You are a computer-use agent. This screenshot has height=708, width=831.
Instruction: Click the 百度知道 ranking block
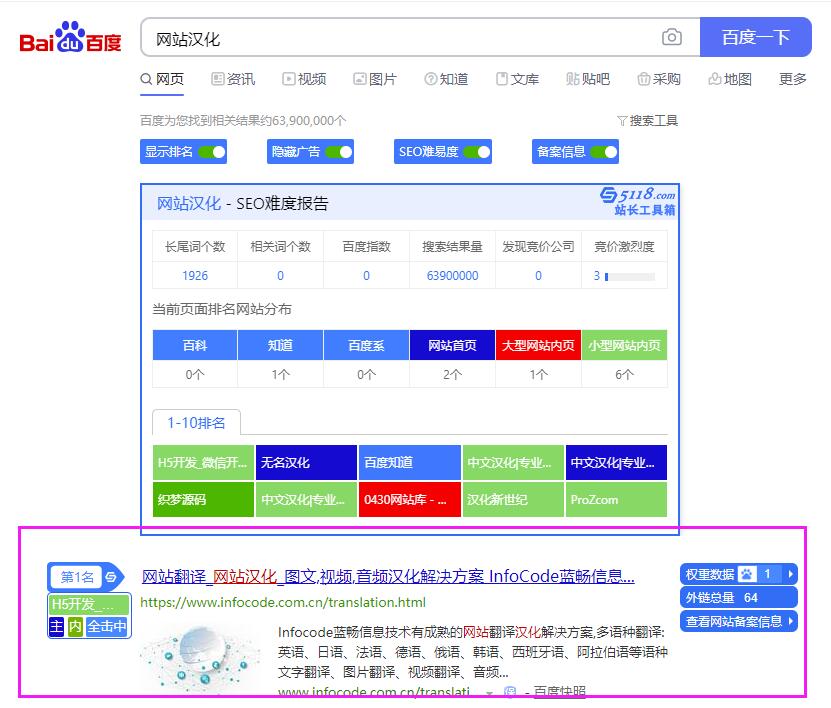coord(410,463)
